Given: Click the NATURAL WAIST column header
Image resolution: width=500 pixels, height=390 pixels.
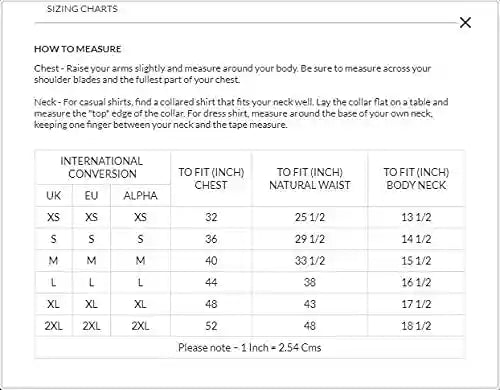Looking at the screenshot, I should (310, 179).
